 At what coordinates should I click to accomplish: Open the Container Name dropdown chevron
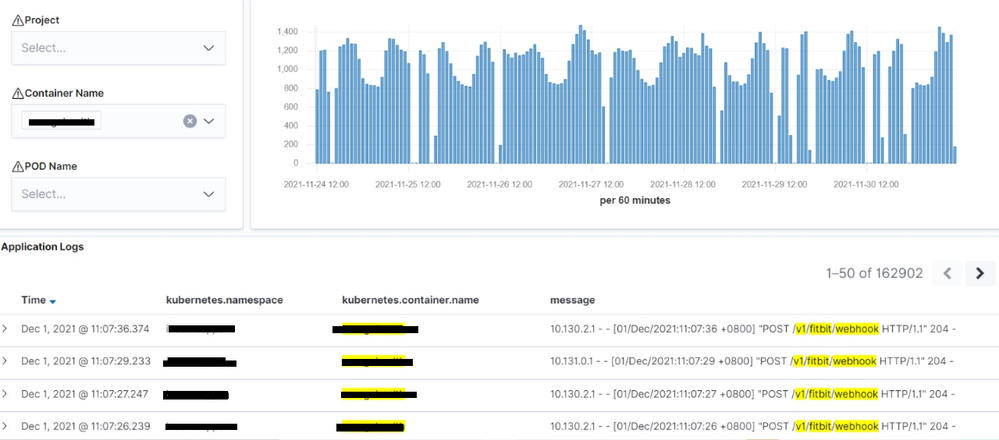point(209,121)
